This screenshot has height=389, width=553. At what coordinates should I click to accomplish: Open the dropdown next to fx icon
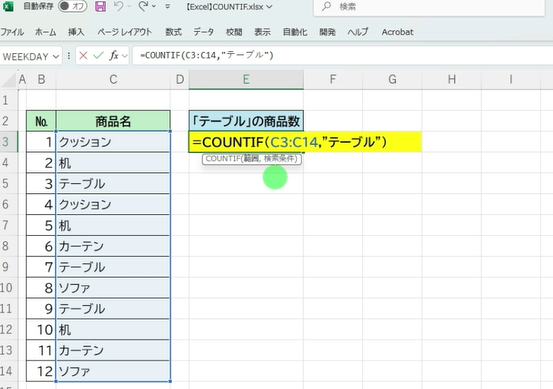[124, 56]
